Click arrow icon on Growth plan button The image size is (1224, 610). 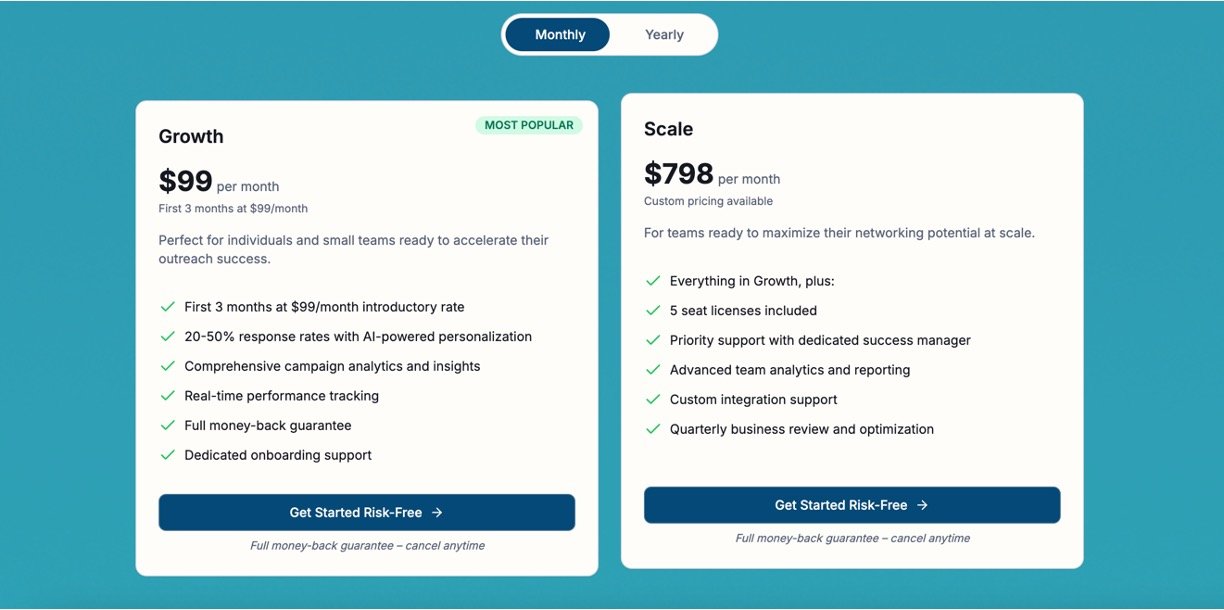coord(437,512)
